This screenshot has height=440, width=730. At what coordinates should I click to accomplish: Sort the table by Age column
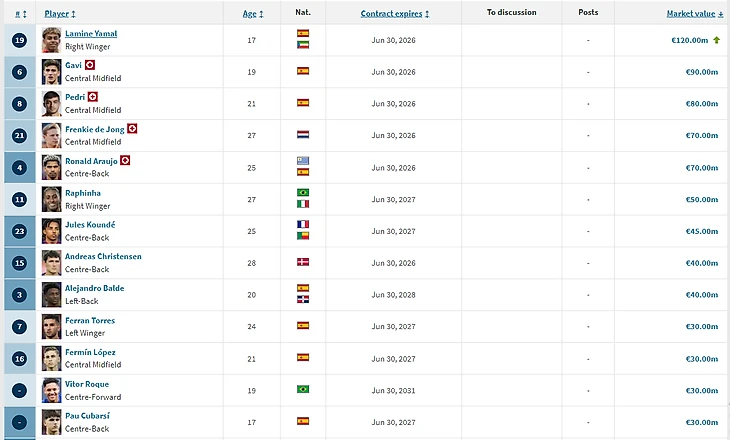[x=253, y=14]
